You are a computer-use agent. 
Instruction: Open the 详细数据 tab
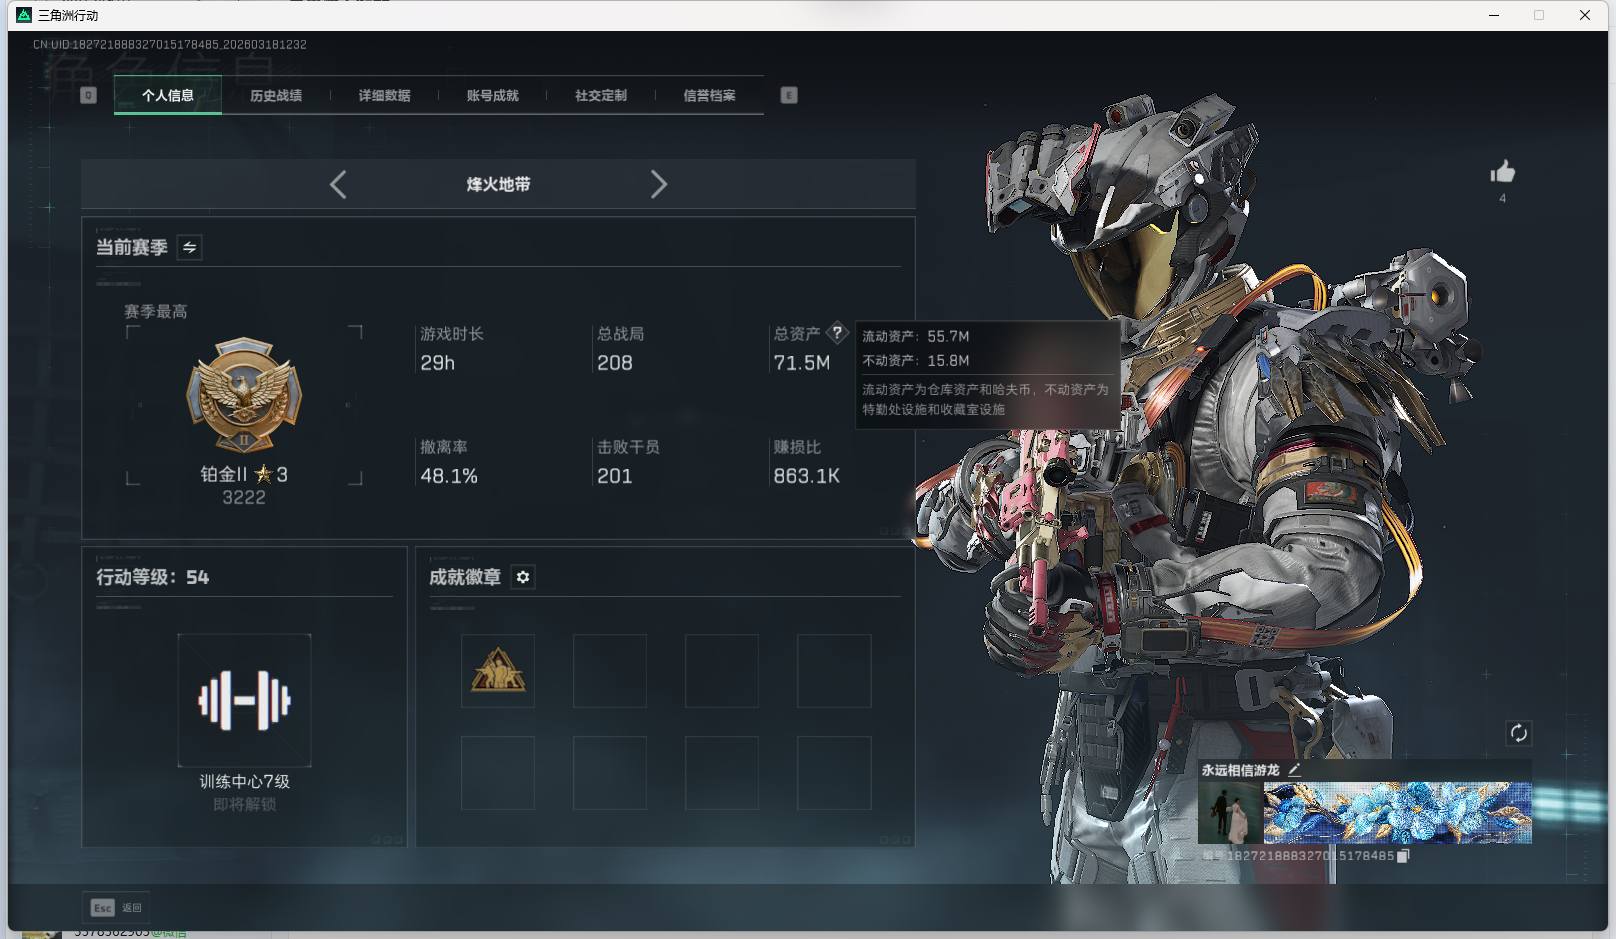(x=384, y=95)
